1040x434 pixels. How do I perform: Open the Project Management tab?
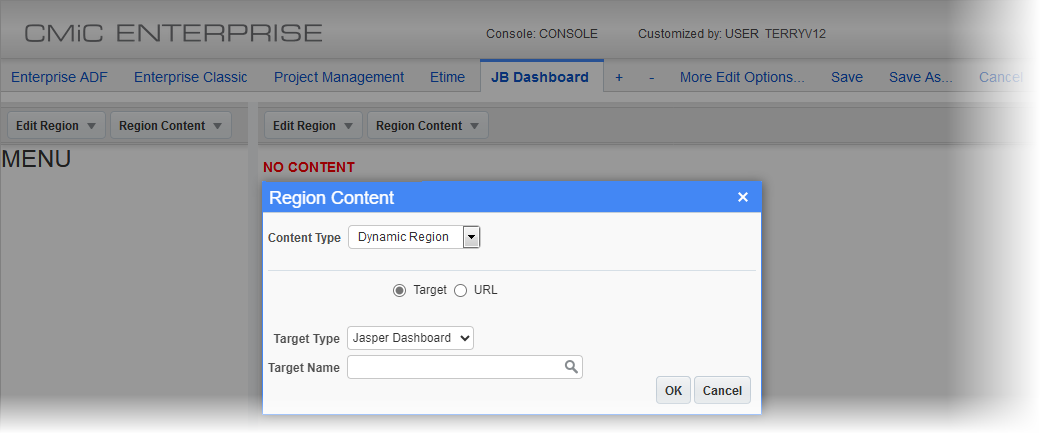(339, 77)
